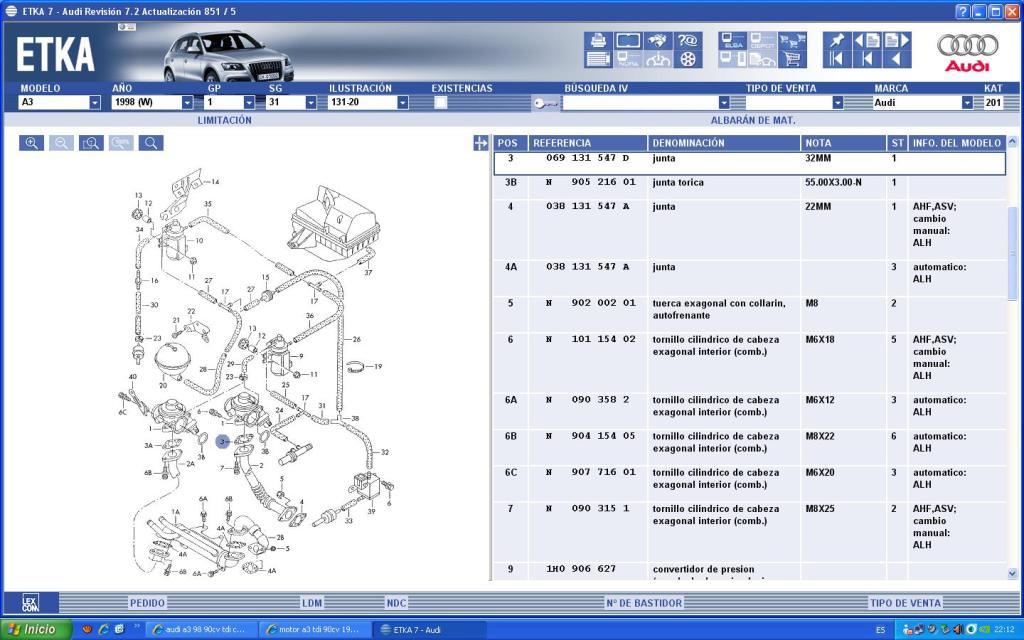Expand the Modelo dropdown showing A3
1024x640 pixels.
95,103
